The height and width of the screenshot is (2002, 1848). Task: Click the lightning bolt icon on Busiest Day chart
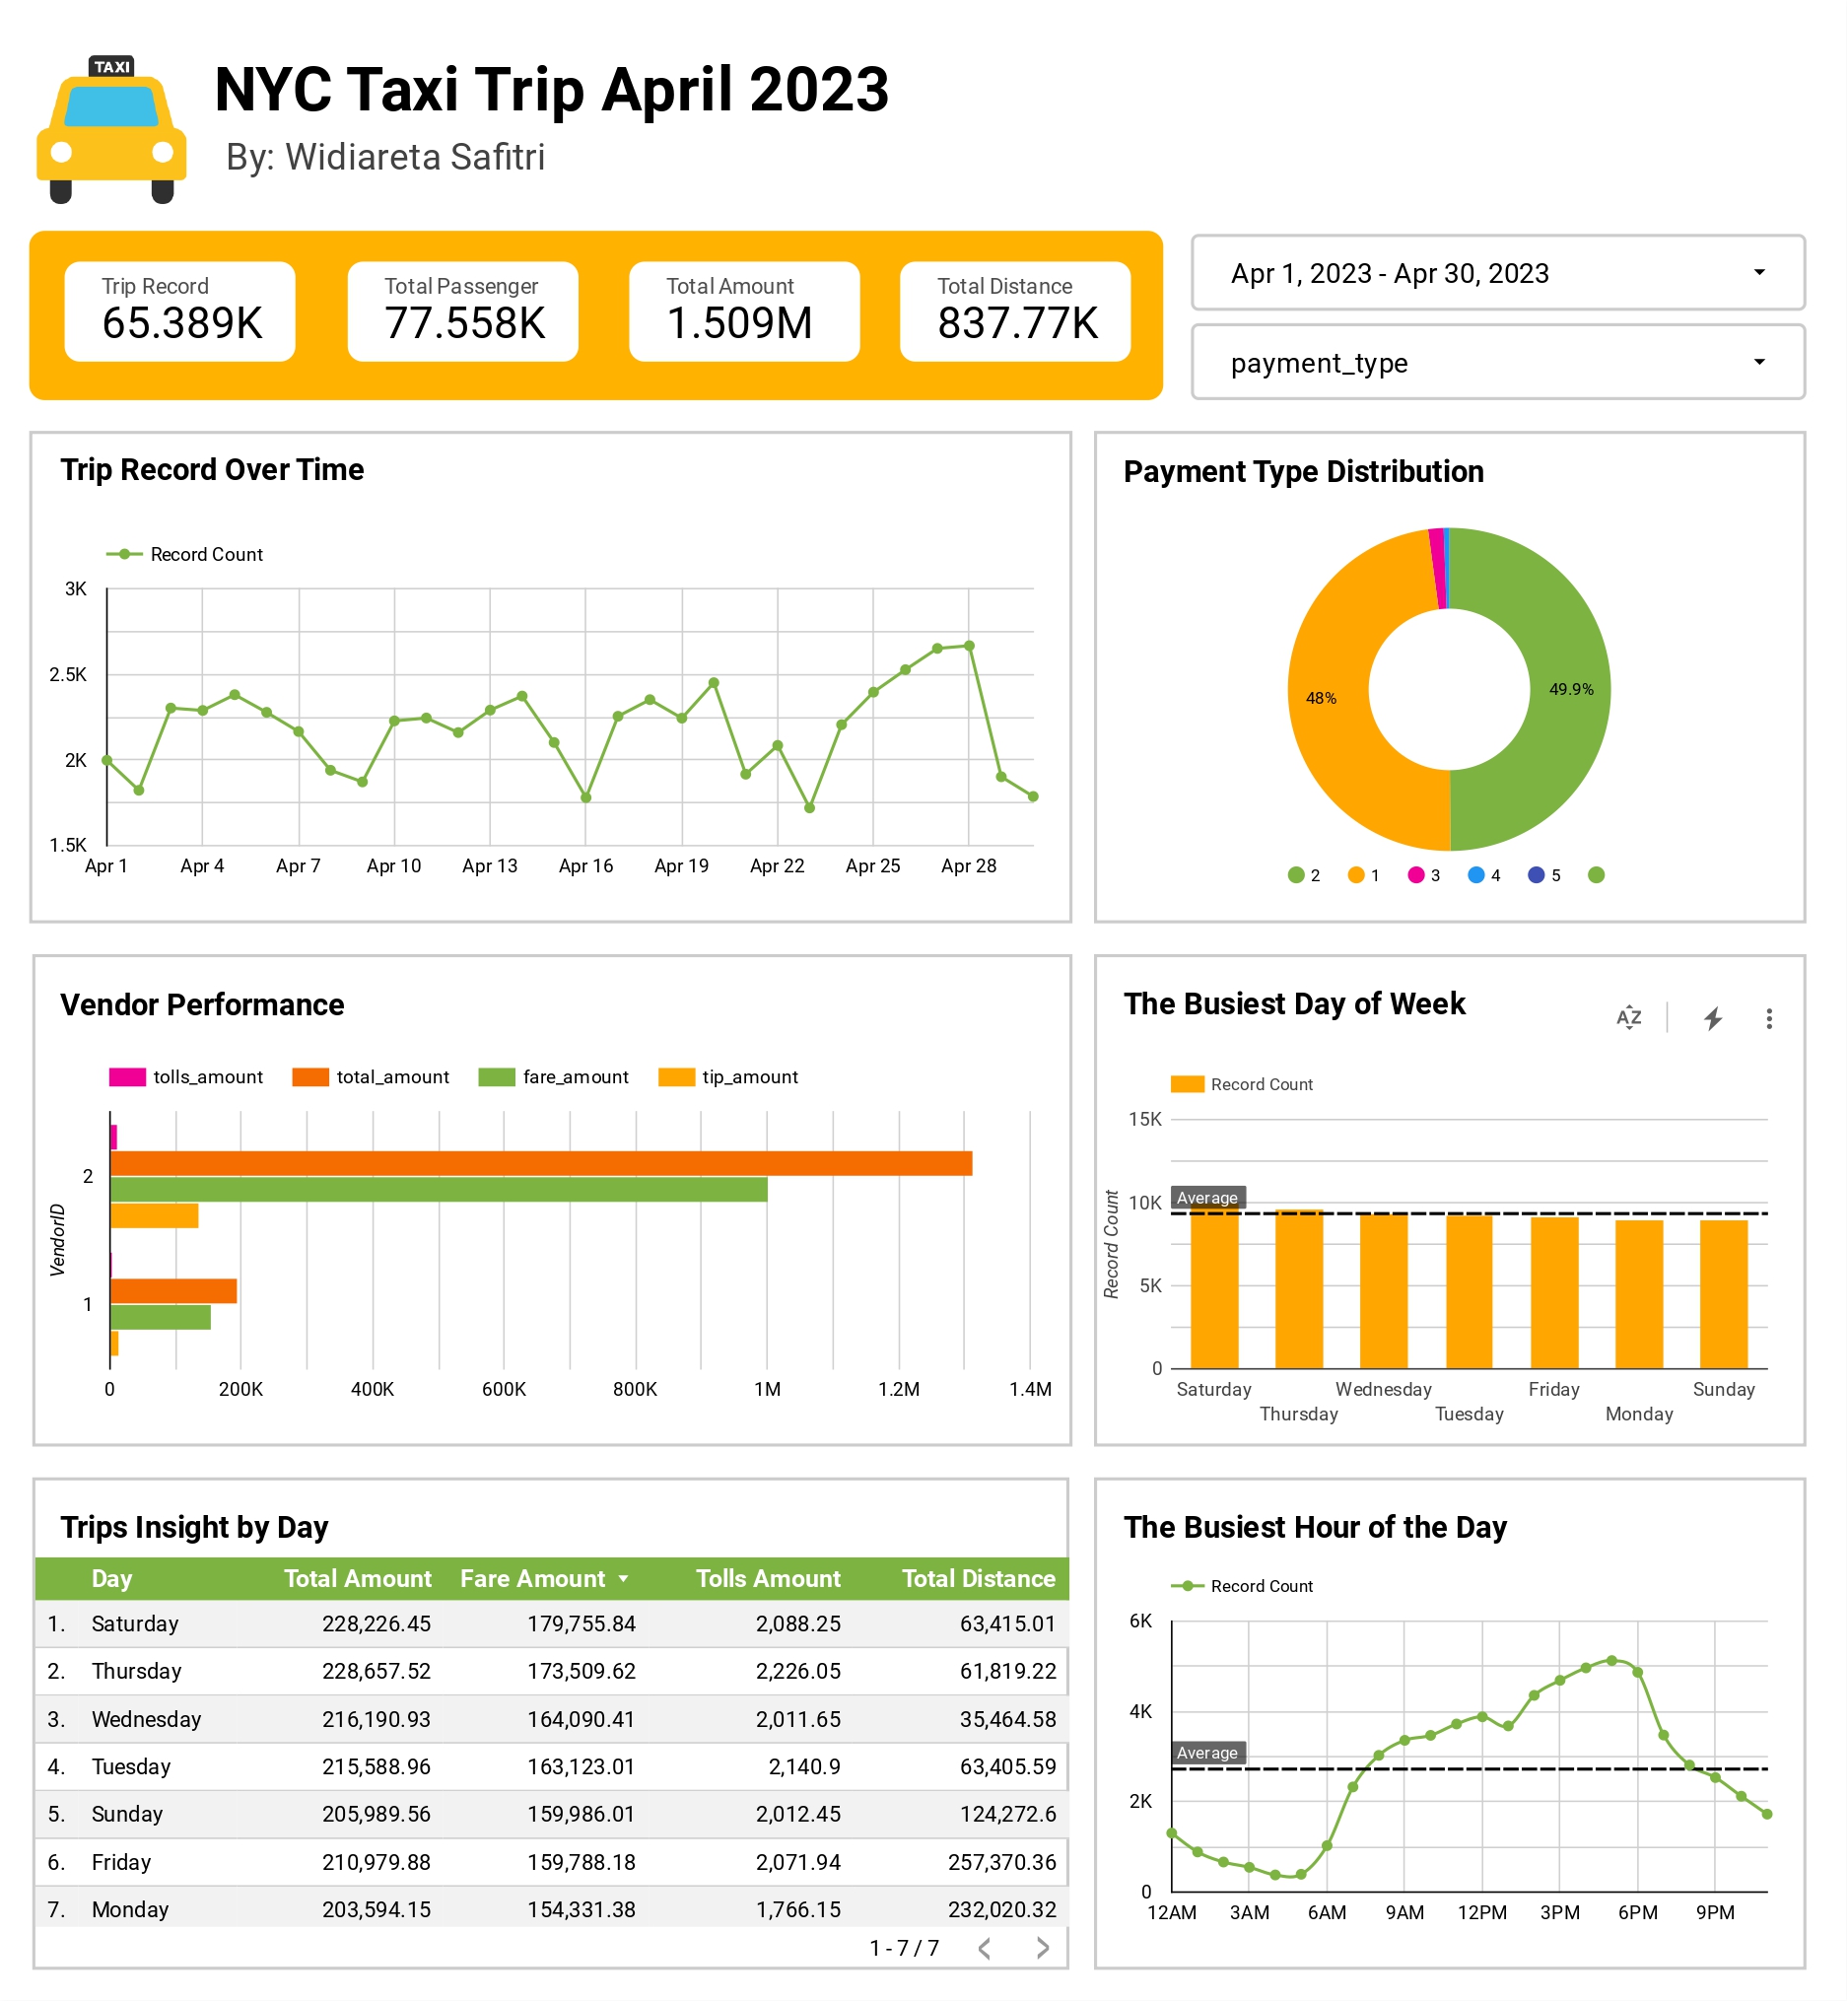tap(1713, 1018)
